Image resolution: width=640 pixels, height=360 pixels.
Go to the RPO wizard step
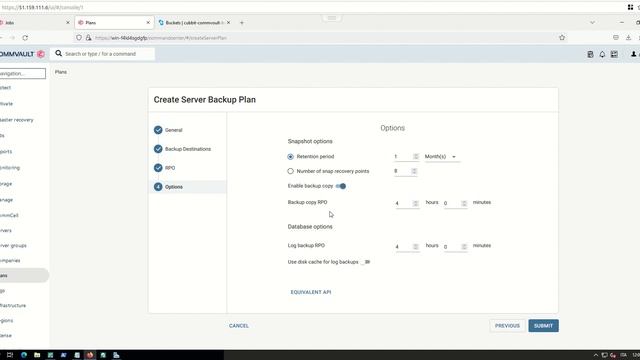(x=170, y=168)
